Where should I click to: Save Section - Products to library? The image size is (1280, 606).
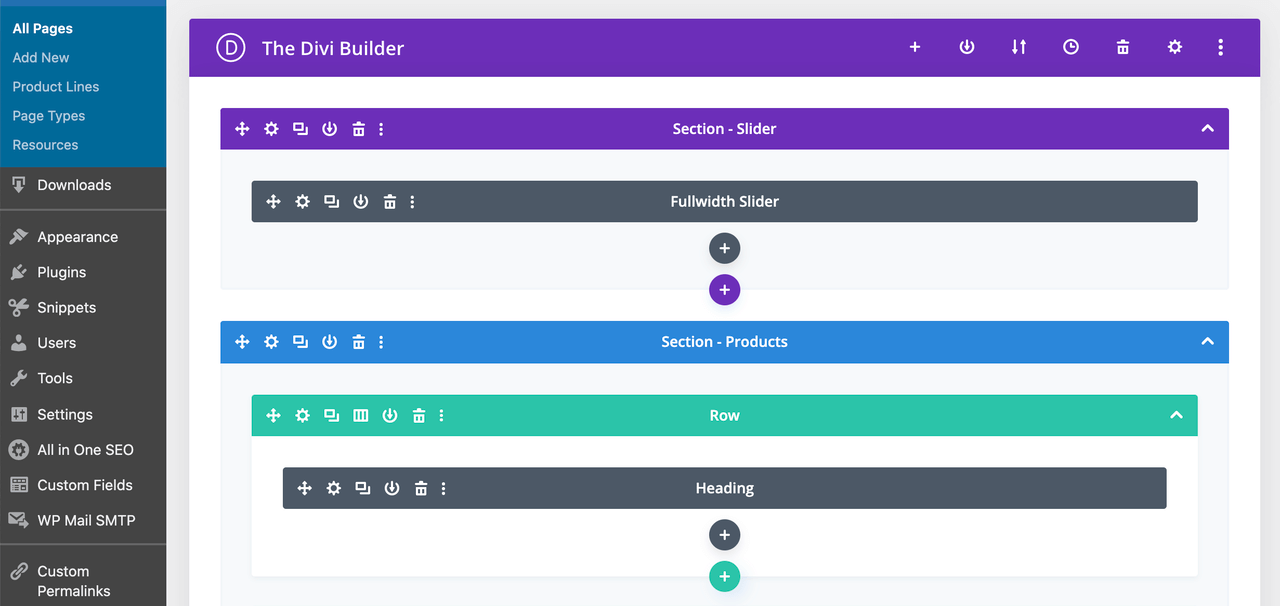pos(329,342)
